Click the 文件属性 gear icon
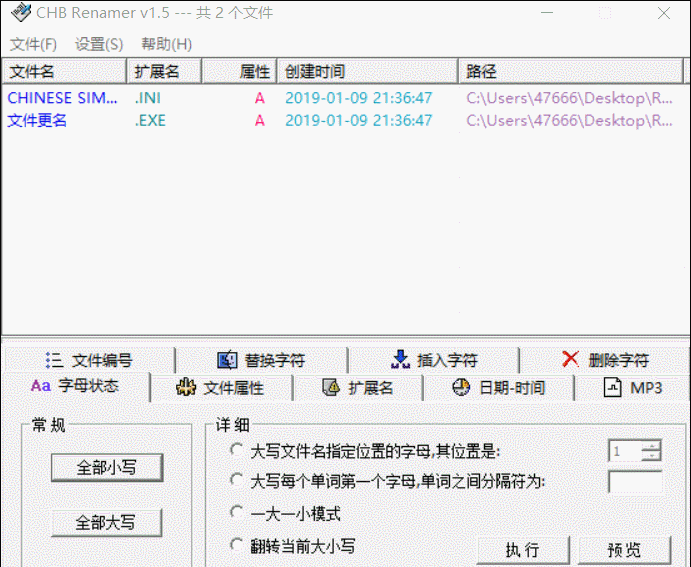 click(x=185, y=388)
